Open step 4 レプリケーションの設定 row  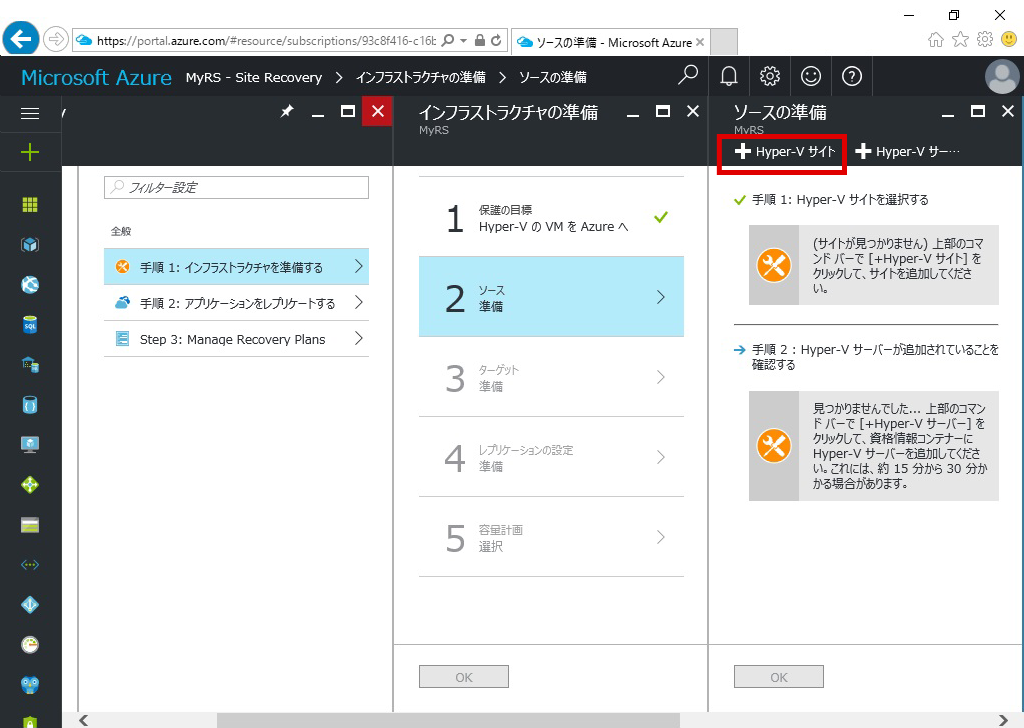click(x=551, y=457)
